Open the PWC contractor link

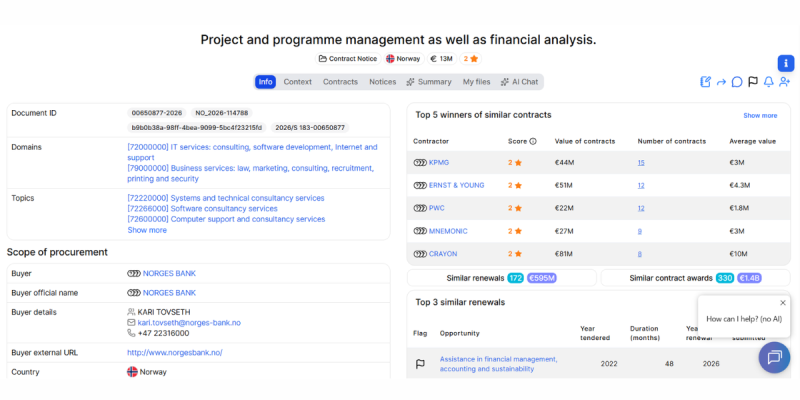[x=437, y=208]
